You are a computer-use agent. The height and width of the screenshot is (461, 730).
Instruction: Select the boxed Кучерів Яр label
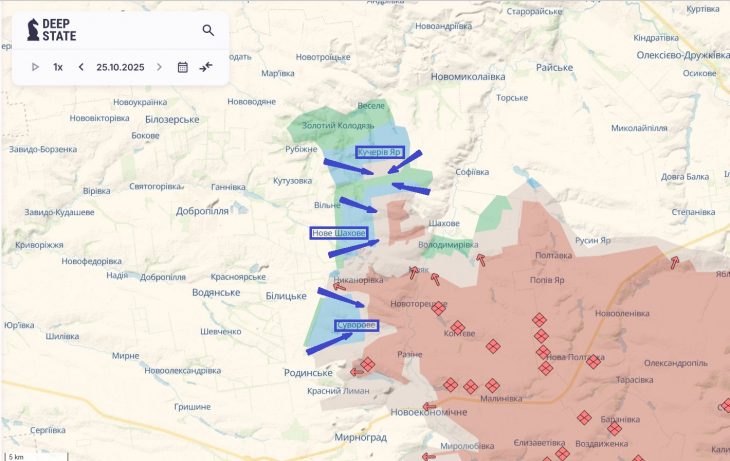(379, 152)
